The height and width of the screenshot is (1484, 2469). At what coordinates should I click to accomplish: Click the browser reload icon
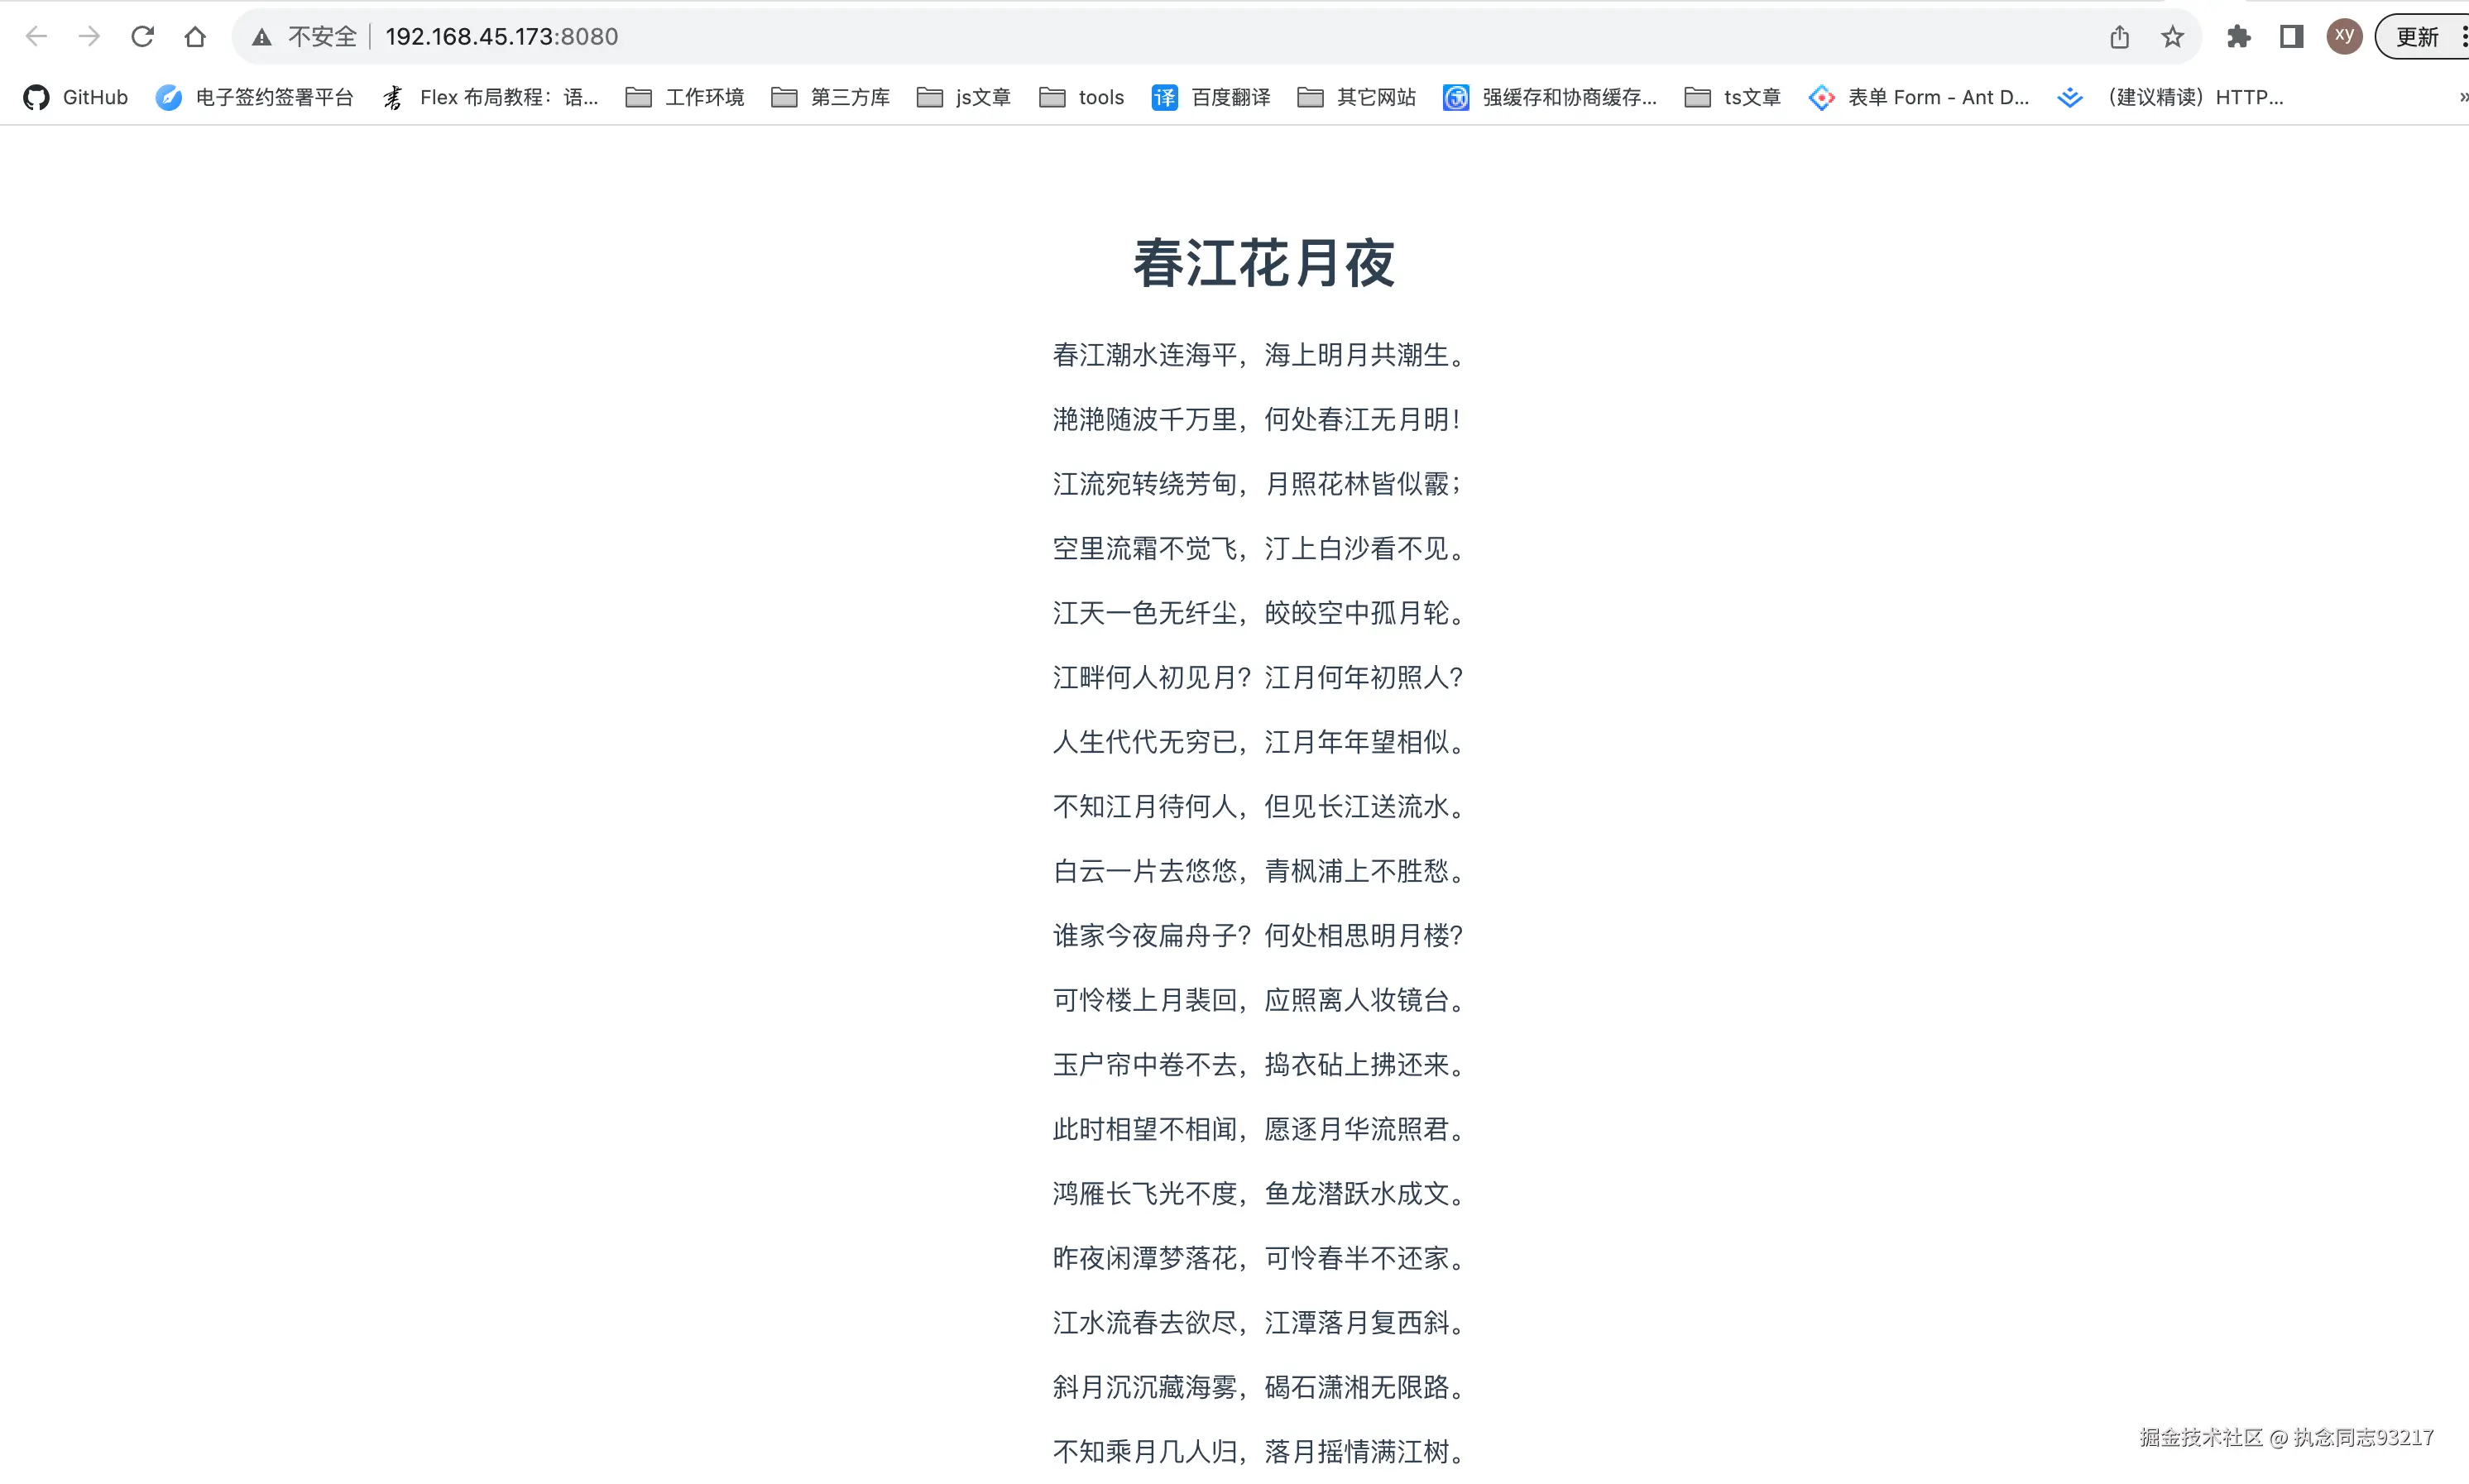click(142, 37)
